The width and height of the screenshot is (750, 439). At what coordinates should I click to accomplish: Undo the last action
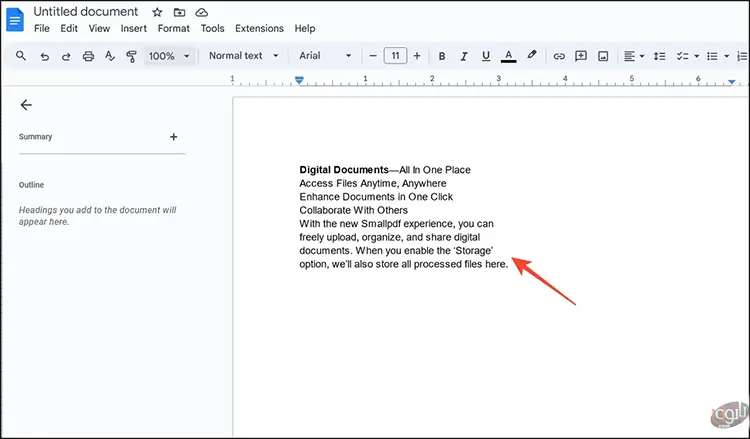pos(44,56)
